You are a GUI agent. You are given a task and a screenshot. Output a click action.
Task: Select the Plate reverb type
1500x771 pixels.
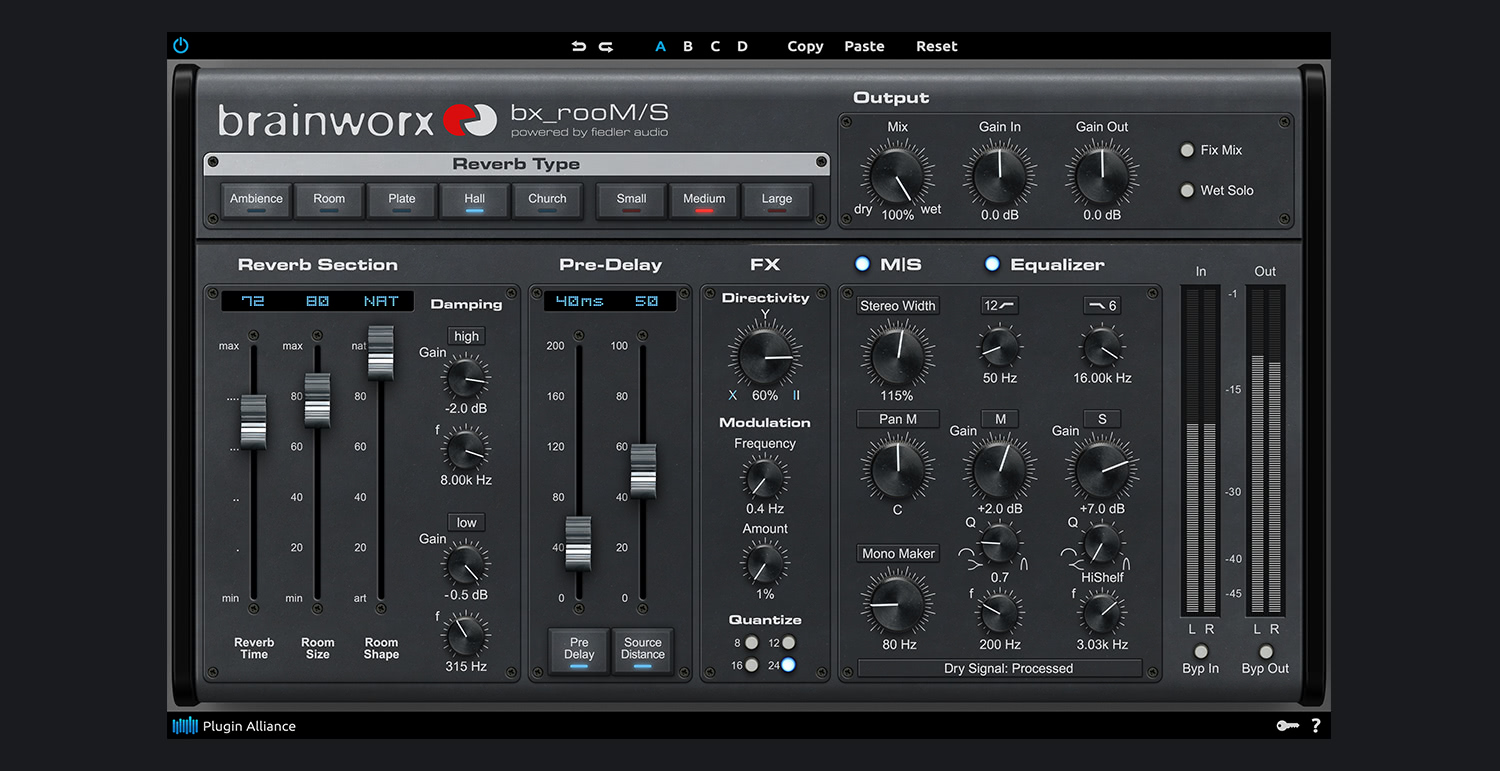402,200
